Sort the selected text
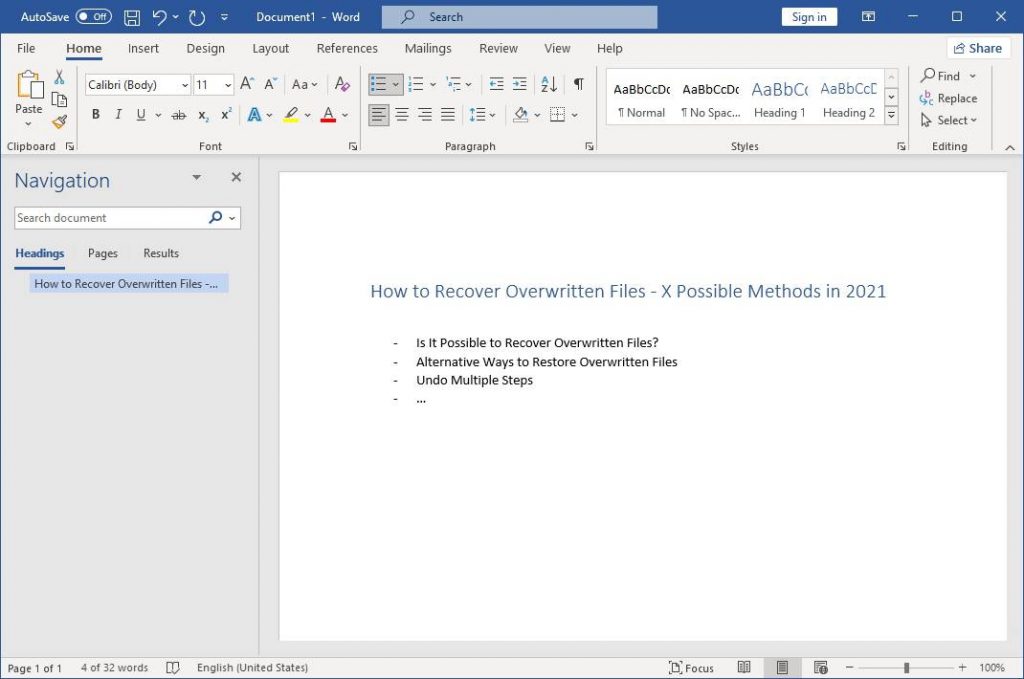This screenshot has height=679, width=1024. pos(548,84)
